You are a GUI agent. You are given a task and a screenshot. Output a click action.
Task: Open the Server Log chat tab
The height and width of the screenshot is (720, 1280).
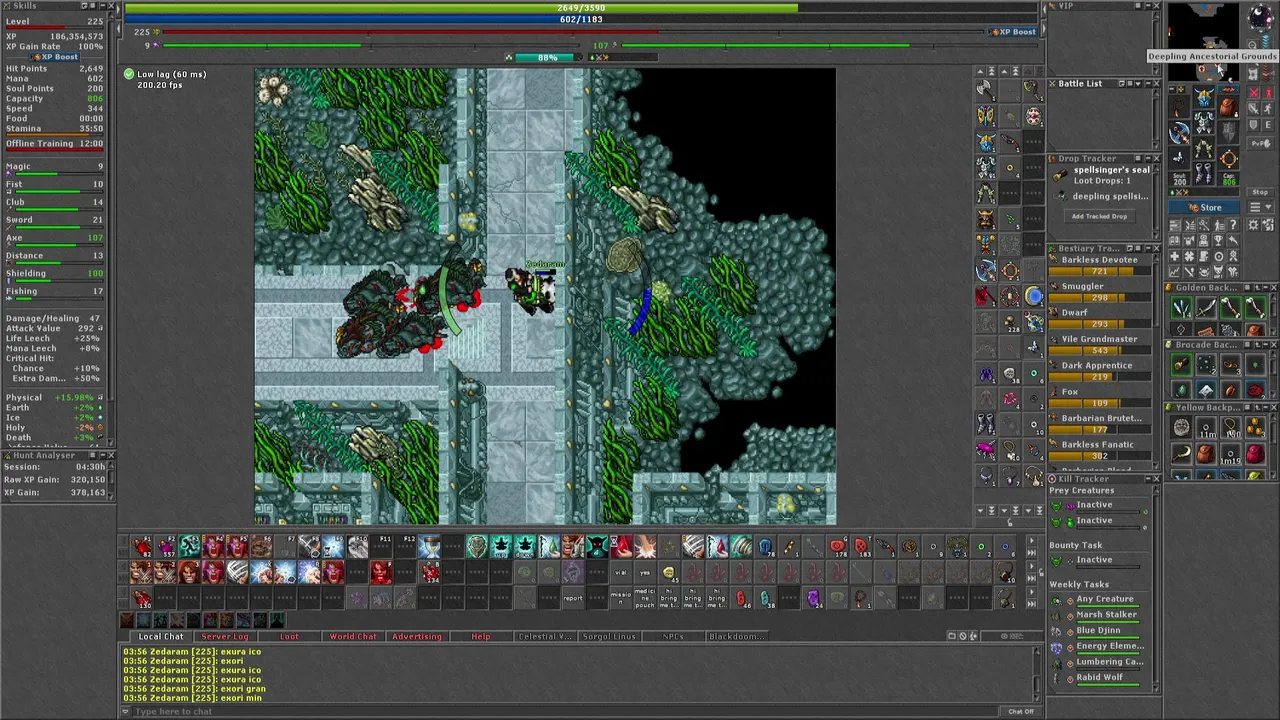[x=224, y=636]
